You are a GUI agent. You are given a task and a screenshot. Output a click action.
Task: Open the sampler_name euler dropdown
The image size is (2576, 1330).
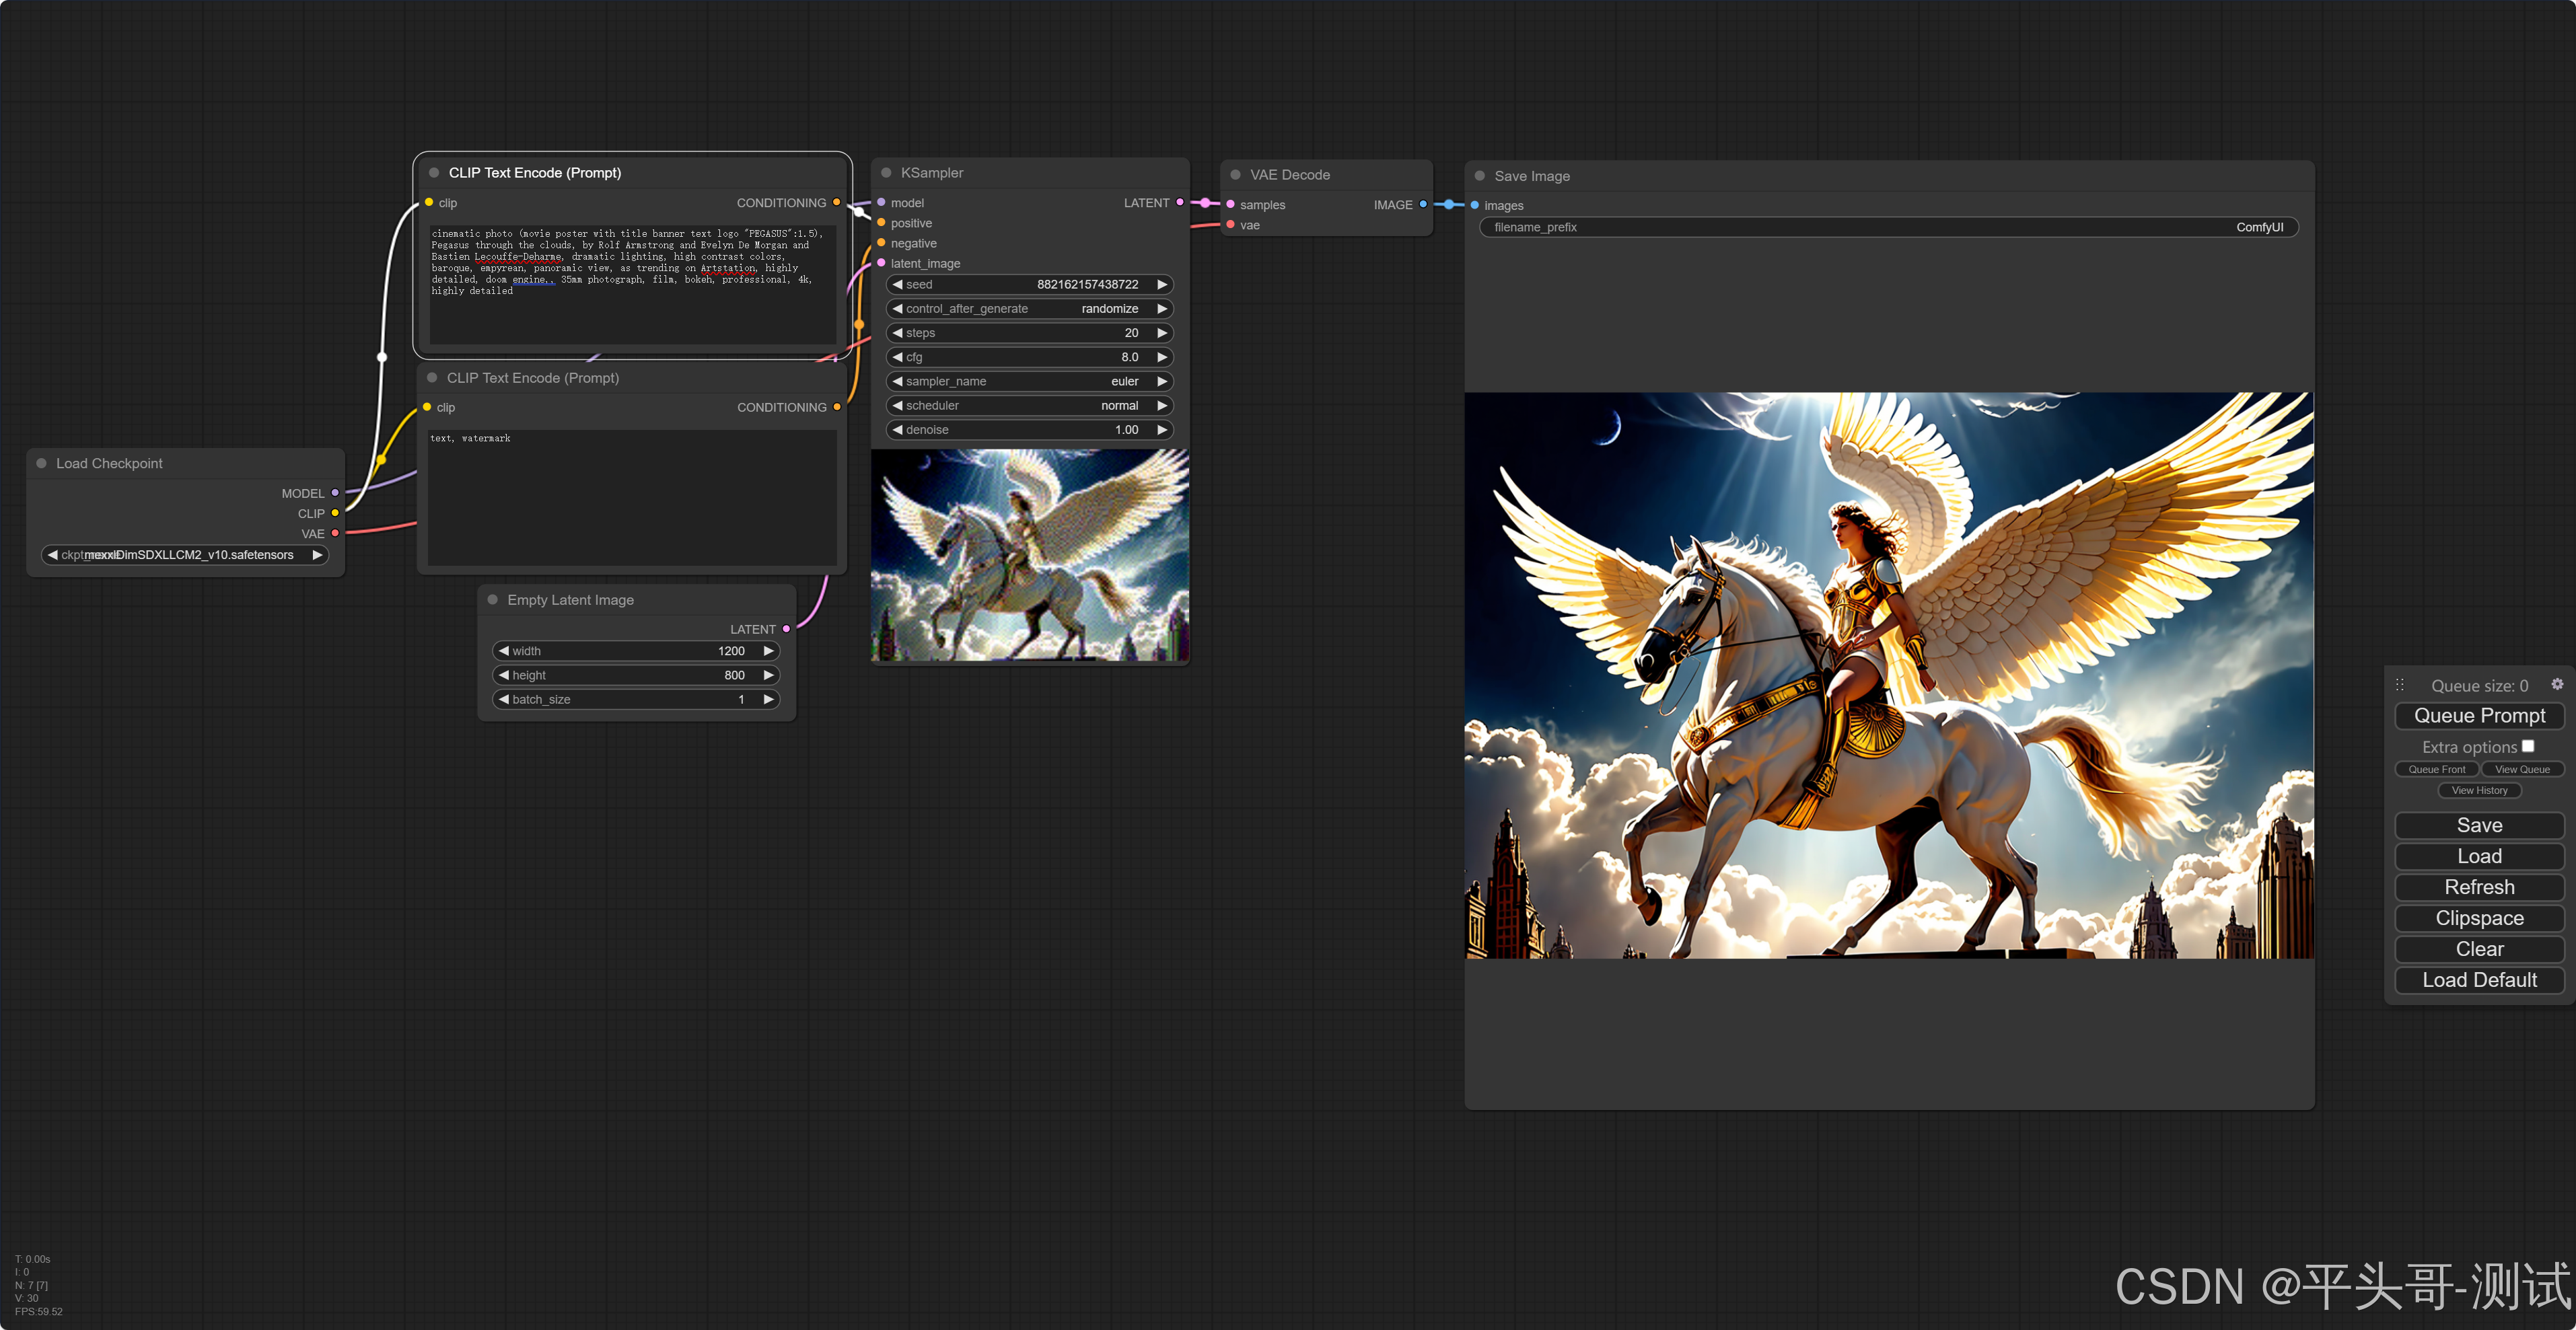point(1029,381)
